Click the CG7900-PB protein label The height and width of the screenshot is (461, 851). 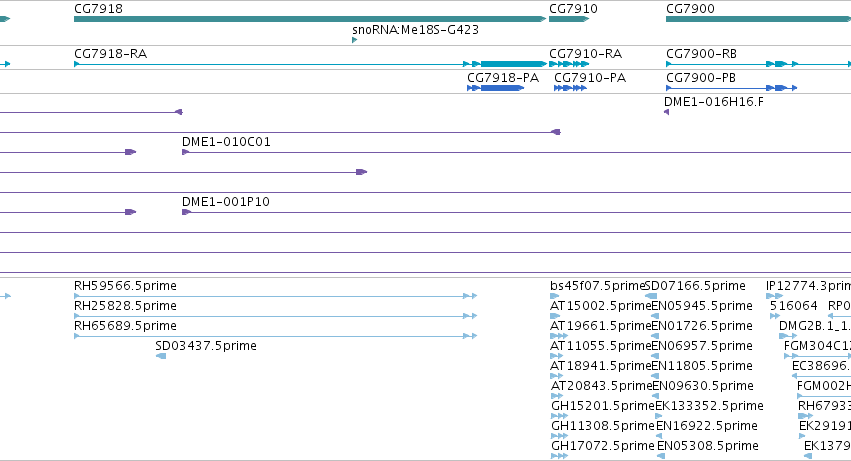click(701, 78)
